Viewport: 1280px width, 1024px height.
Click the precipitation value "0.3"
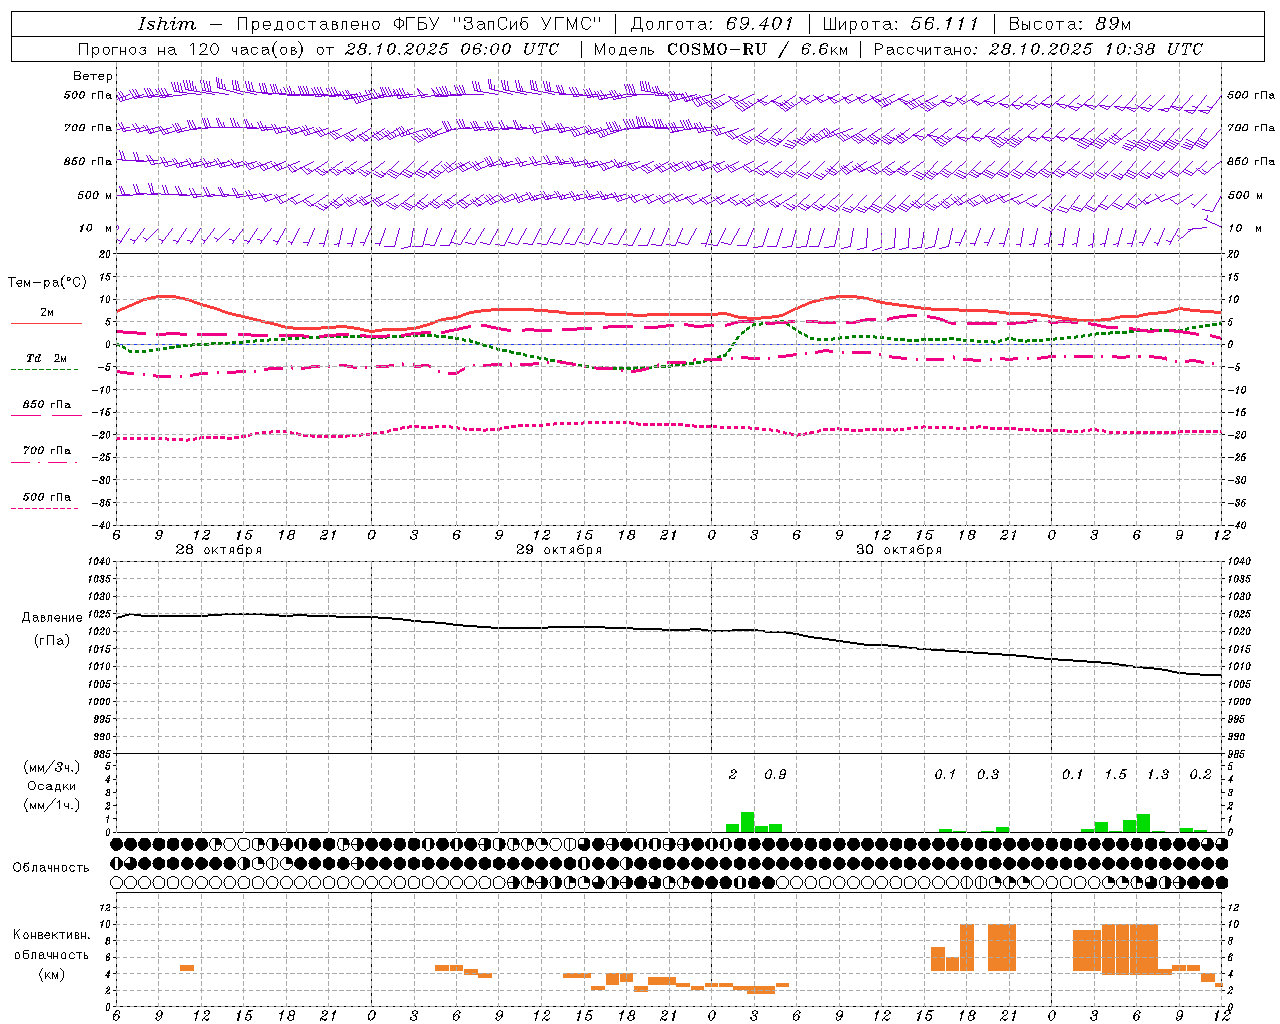pyautogui.click(x=988, y=775)
